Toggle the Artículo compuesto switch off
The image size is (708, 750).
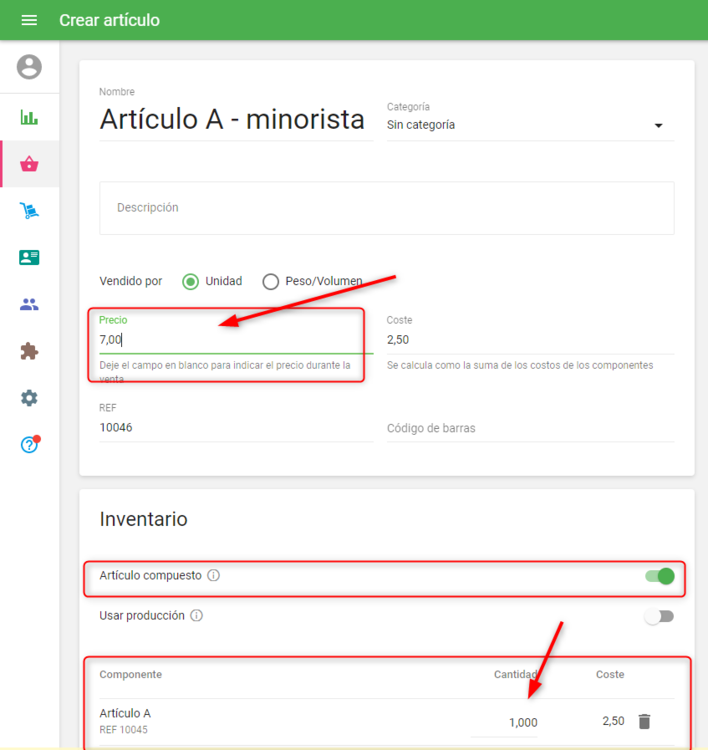click(x=660, y=576)
